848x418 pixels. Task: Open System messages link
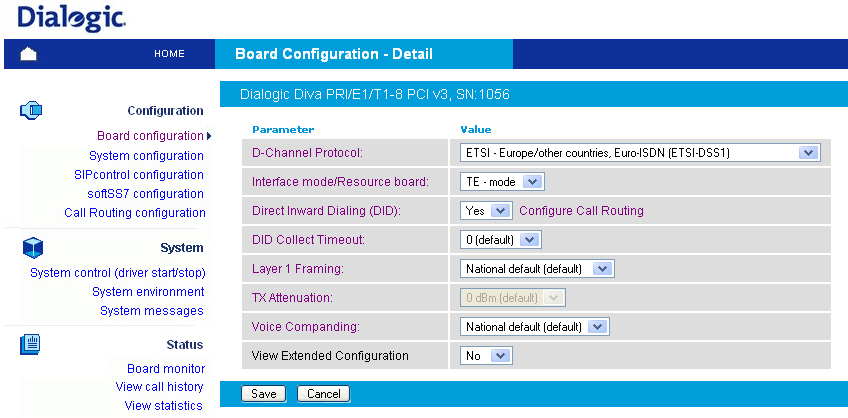tap(151, 311)
